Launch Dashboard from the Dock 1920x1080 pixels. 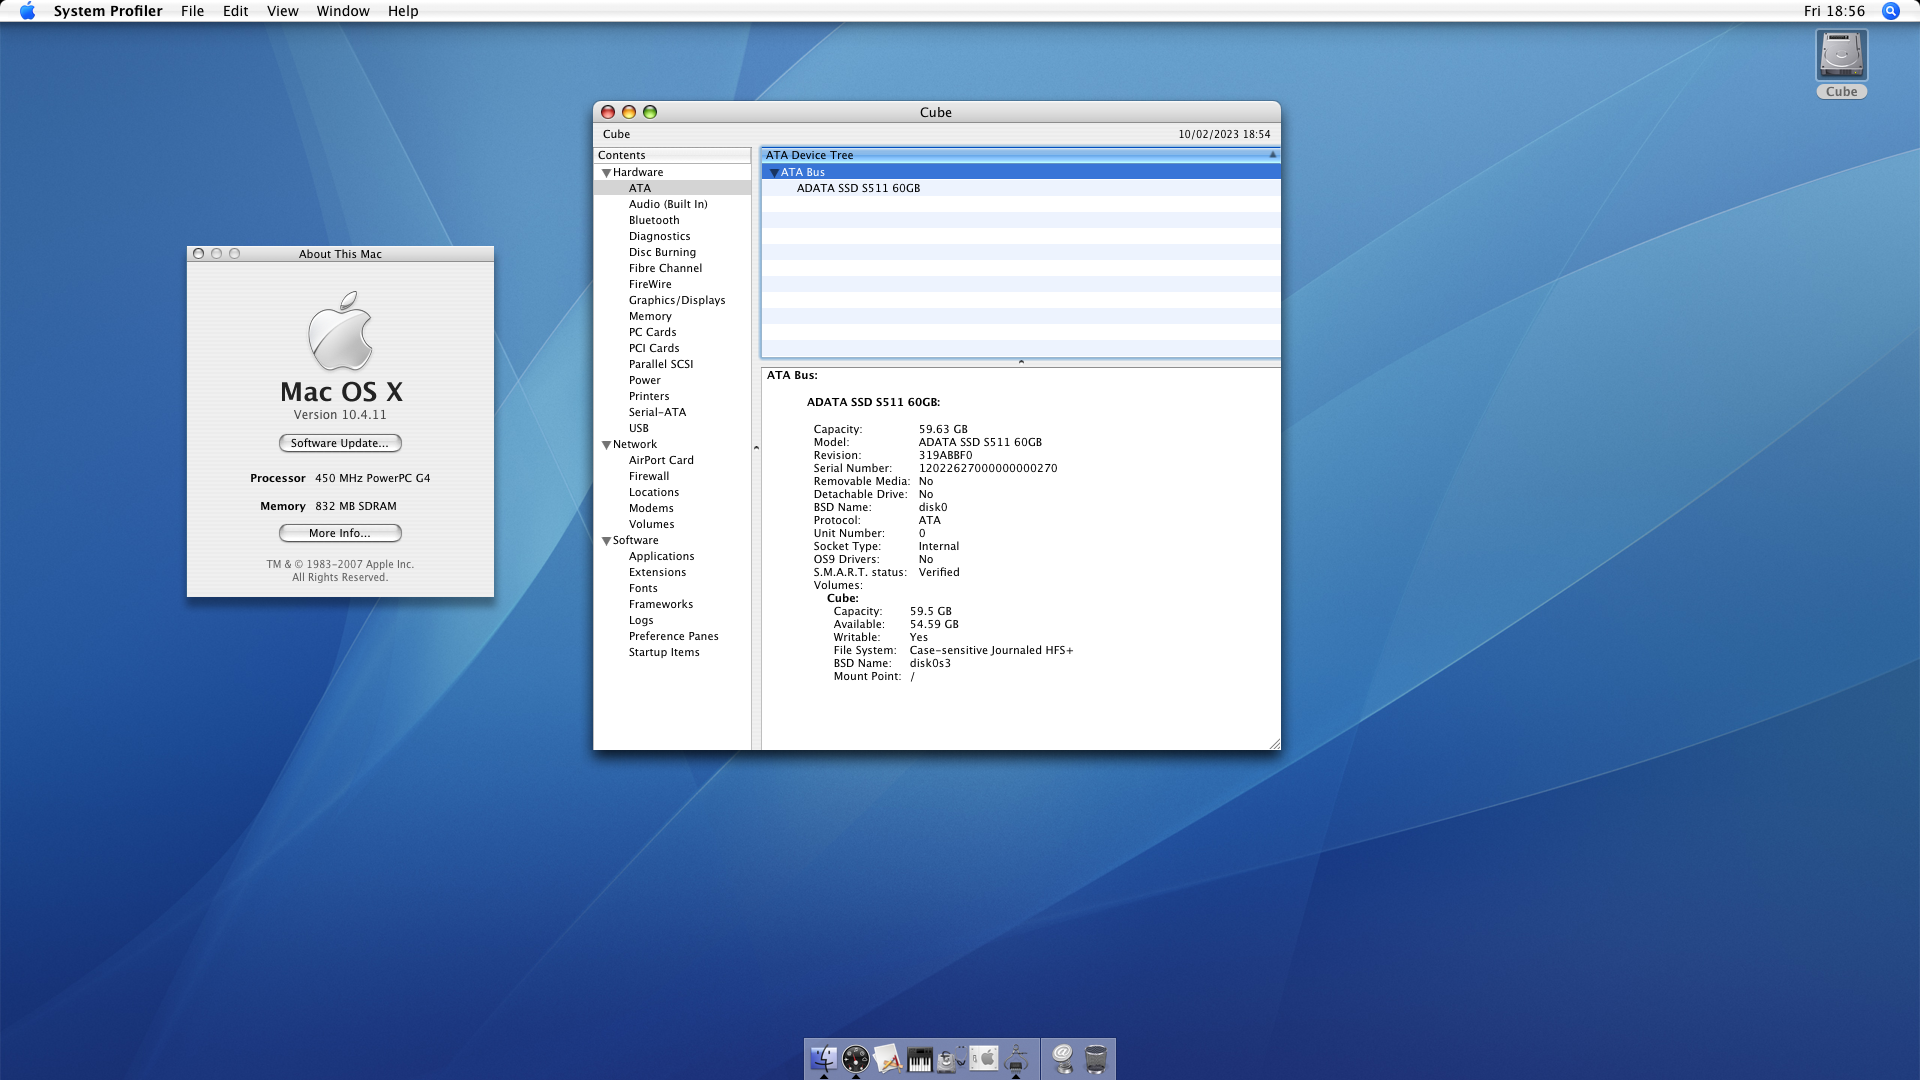856,1058
